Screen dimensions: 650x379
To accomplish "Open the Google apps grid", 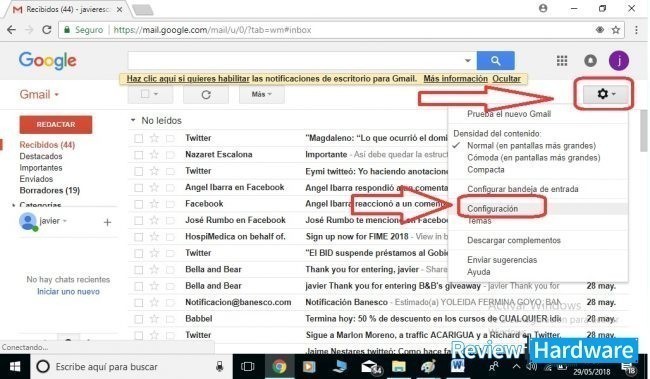I will (x=562, y=61).
